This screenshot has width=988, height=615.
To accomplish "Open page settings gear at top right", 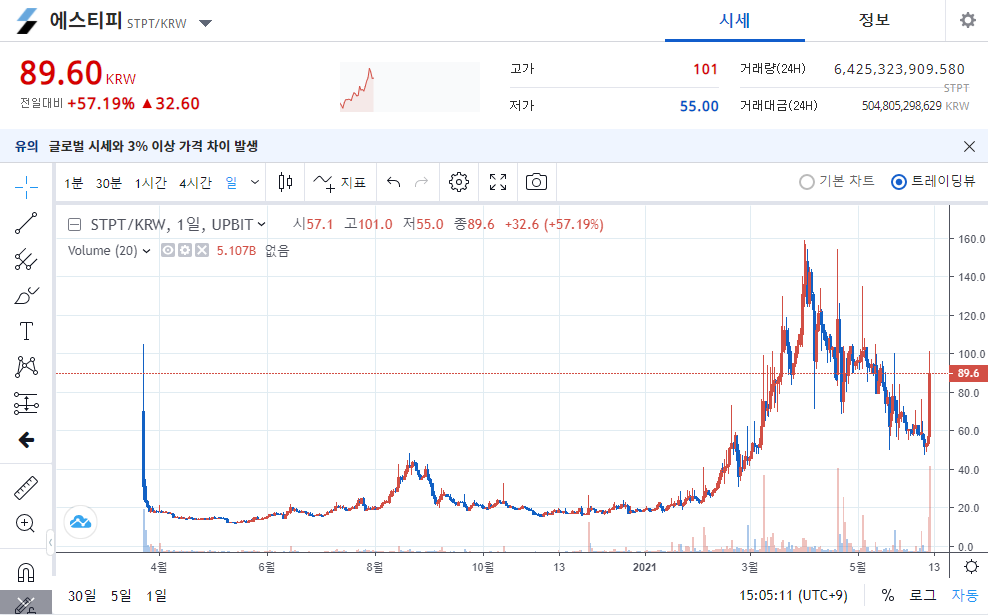I will pyautogui.click(x=967, y=20).
